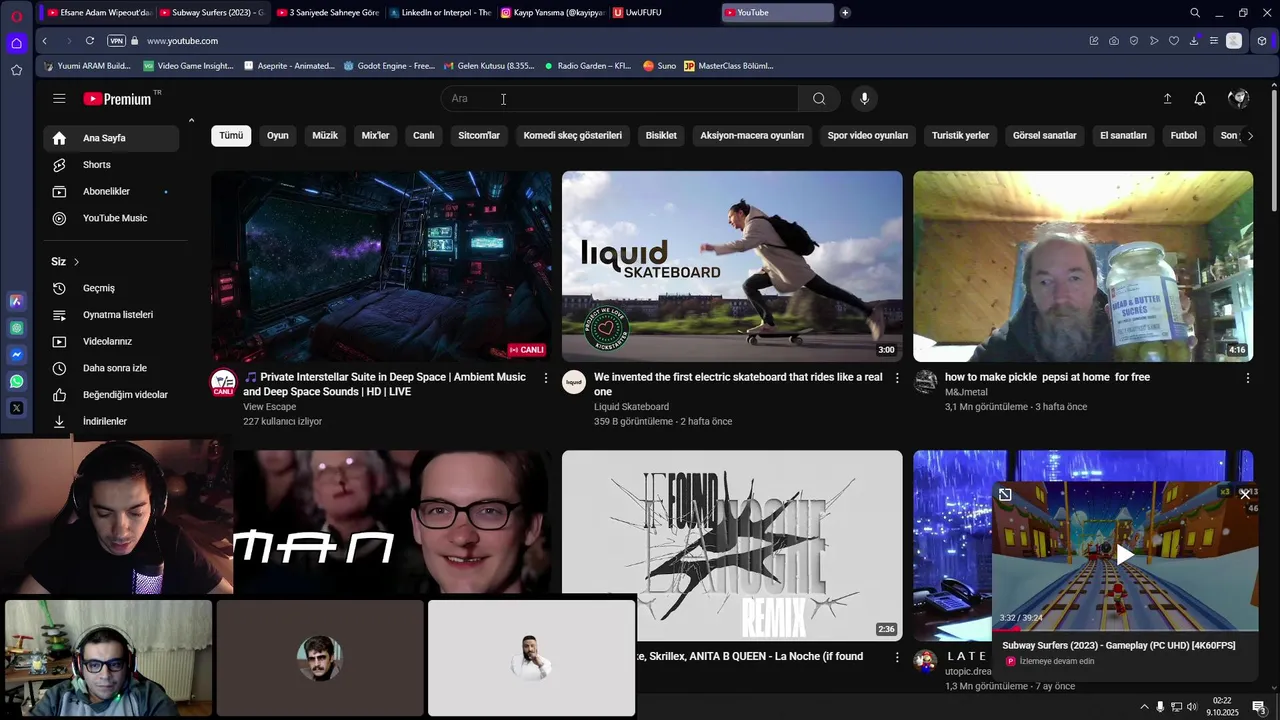Close the Subway Surfers mini player
Screen dimensions: 1280x720
(1245, 494)
